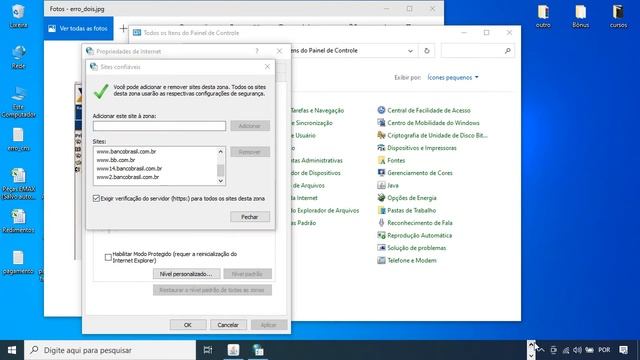
Task: Click the search magnifier in Control Panel
Action: coord(507,51)
